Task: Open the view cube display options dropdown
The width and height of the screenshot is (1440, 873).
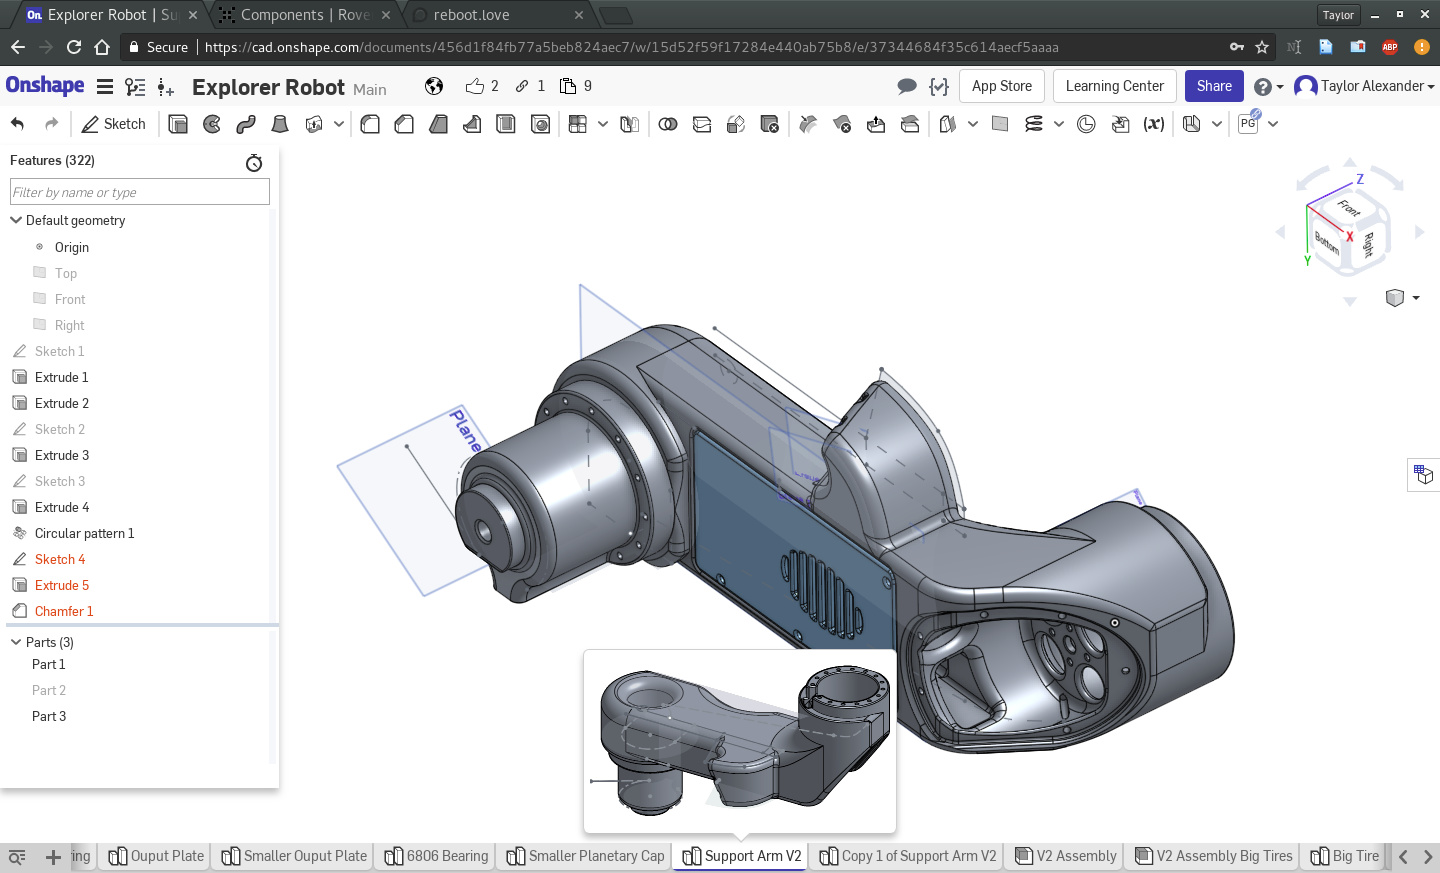Action: point(1416,298)
